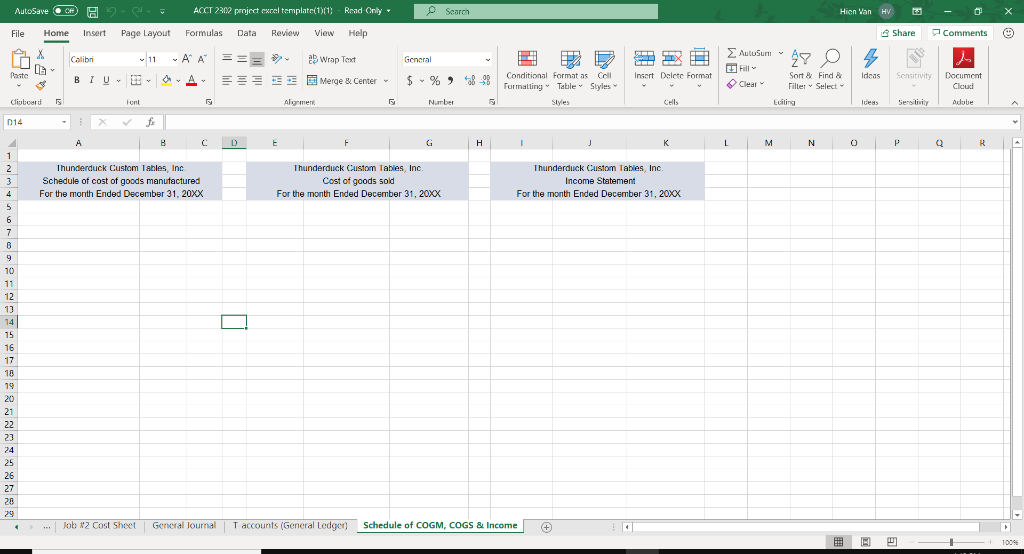Click the Format Painter brush icon

[40, 85]
